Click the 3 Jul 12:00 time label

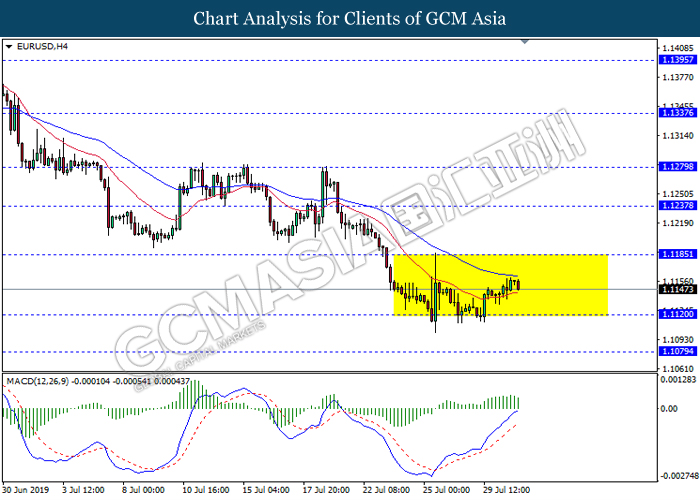(x=83, y=490)
